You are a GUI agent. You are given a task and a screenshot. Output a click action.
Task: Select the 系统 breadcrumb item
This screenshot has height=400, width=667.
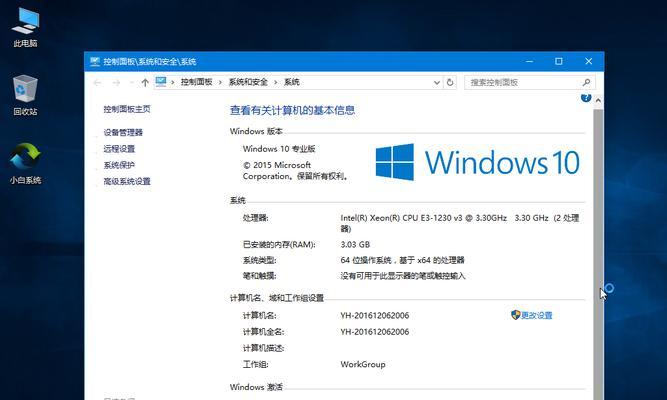[292, 82]
